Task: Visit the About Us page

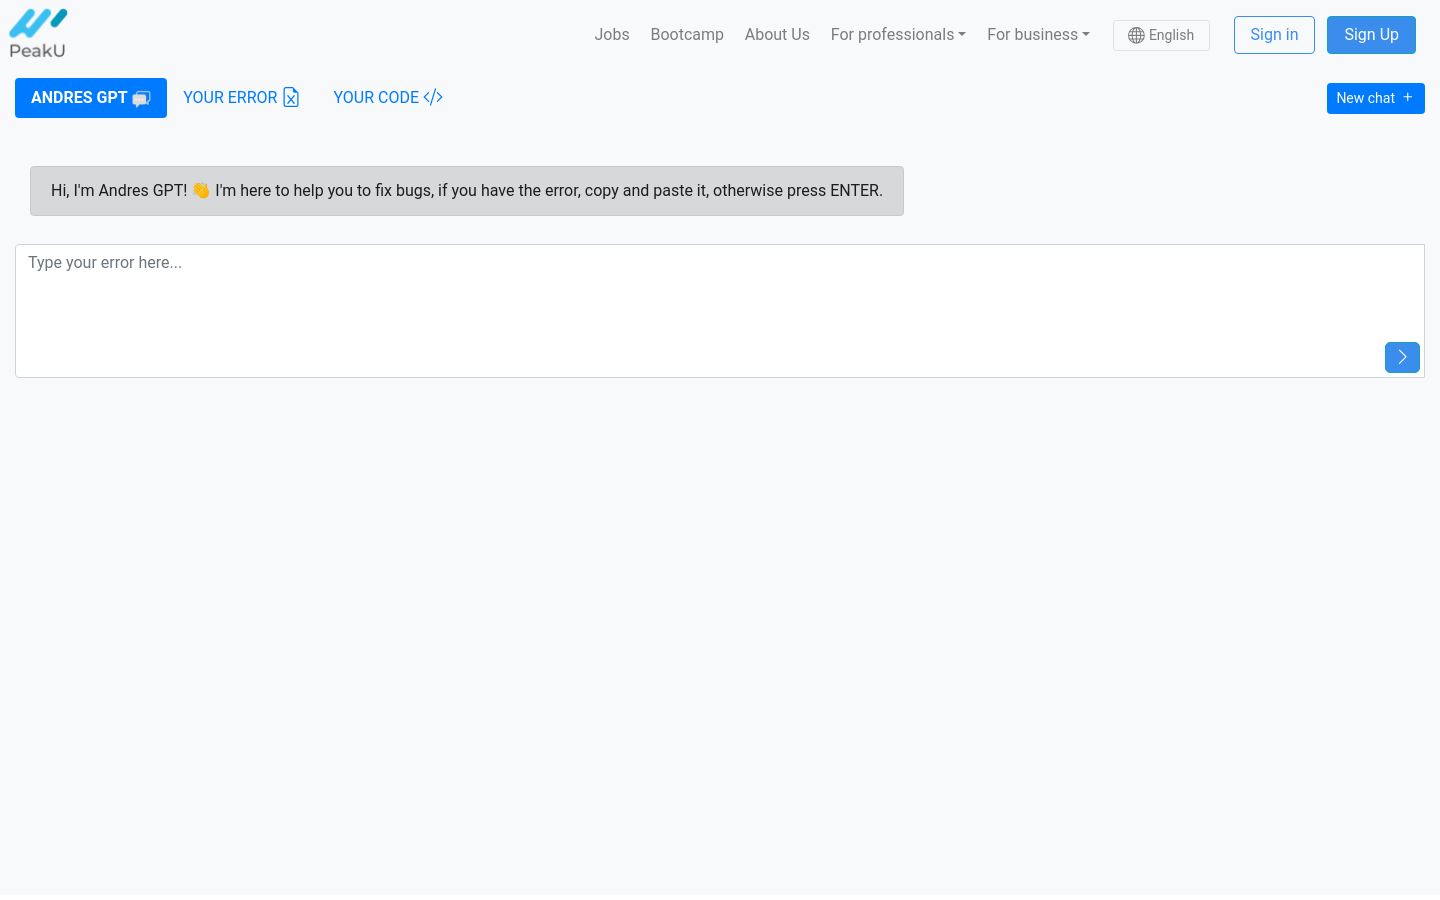Action: coord(776,34)
